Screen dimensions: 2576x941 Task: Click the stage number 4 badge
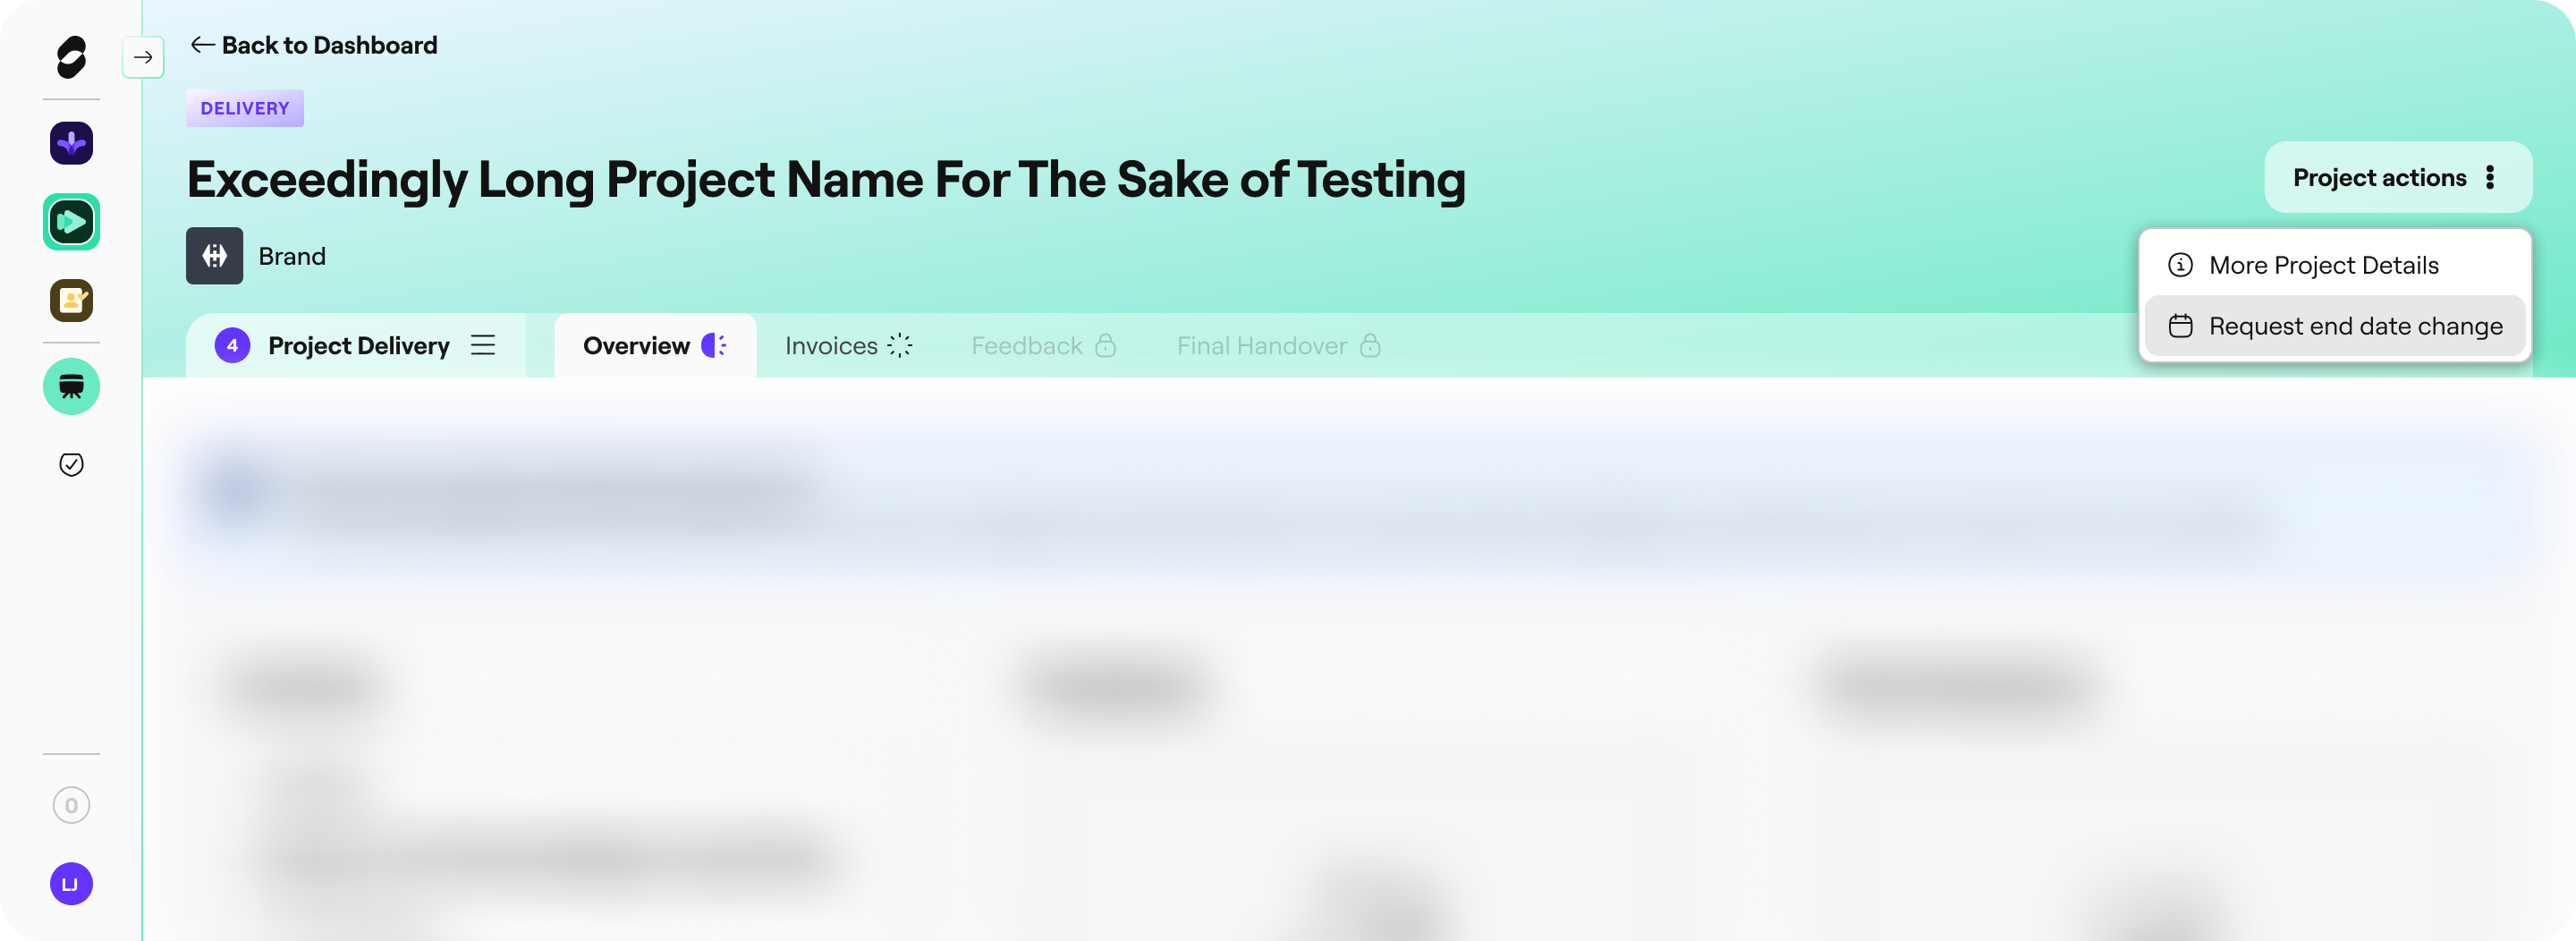[x=232, y=345]
